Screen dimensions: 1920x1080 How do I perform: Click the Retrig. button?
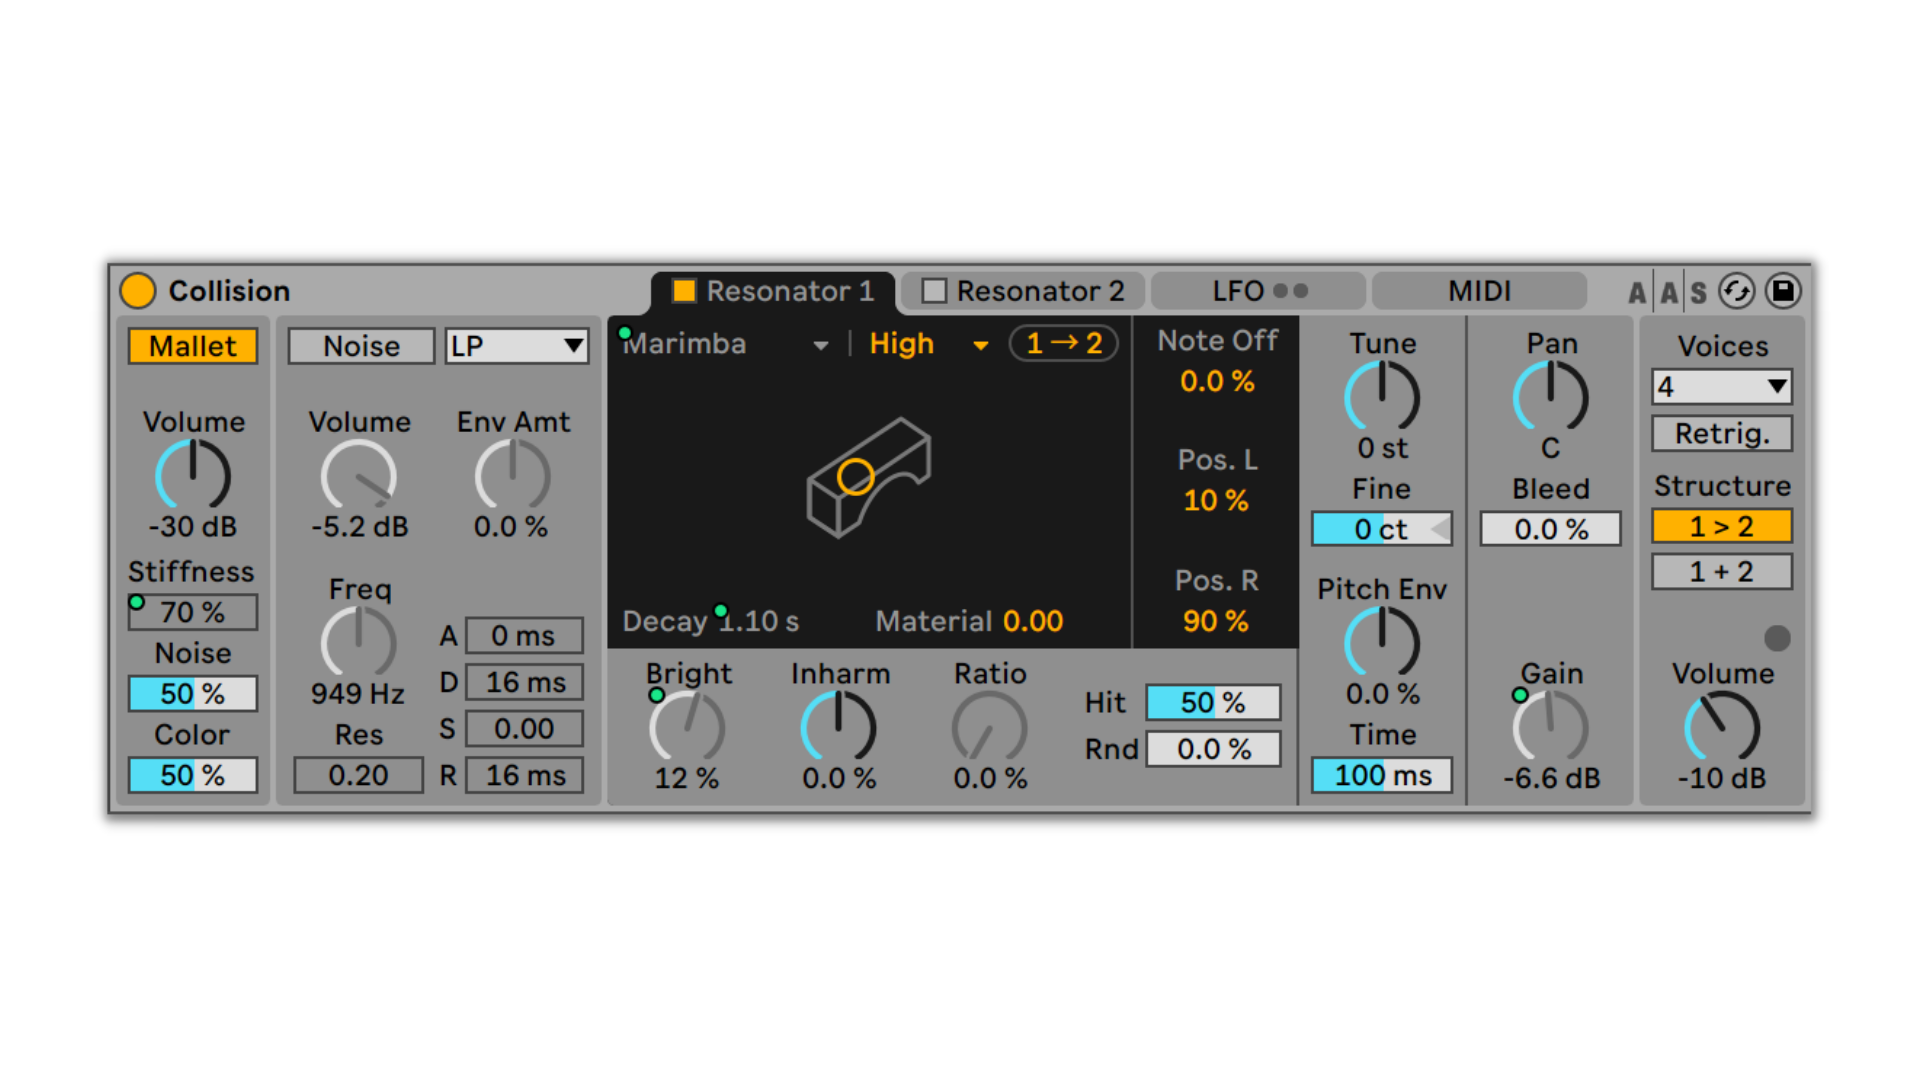pyautogui.click(x=1721, y=434)
